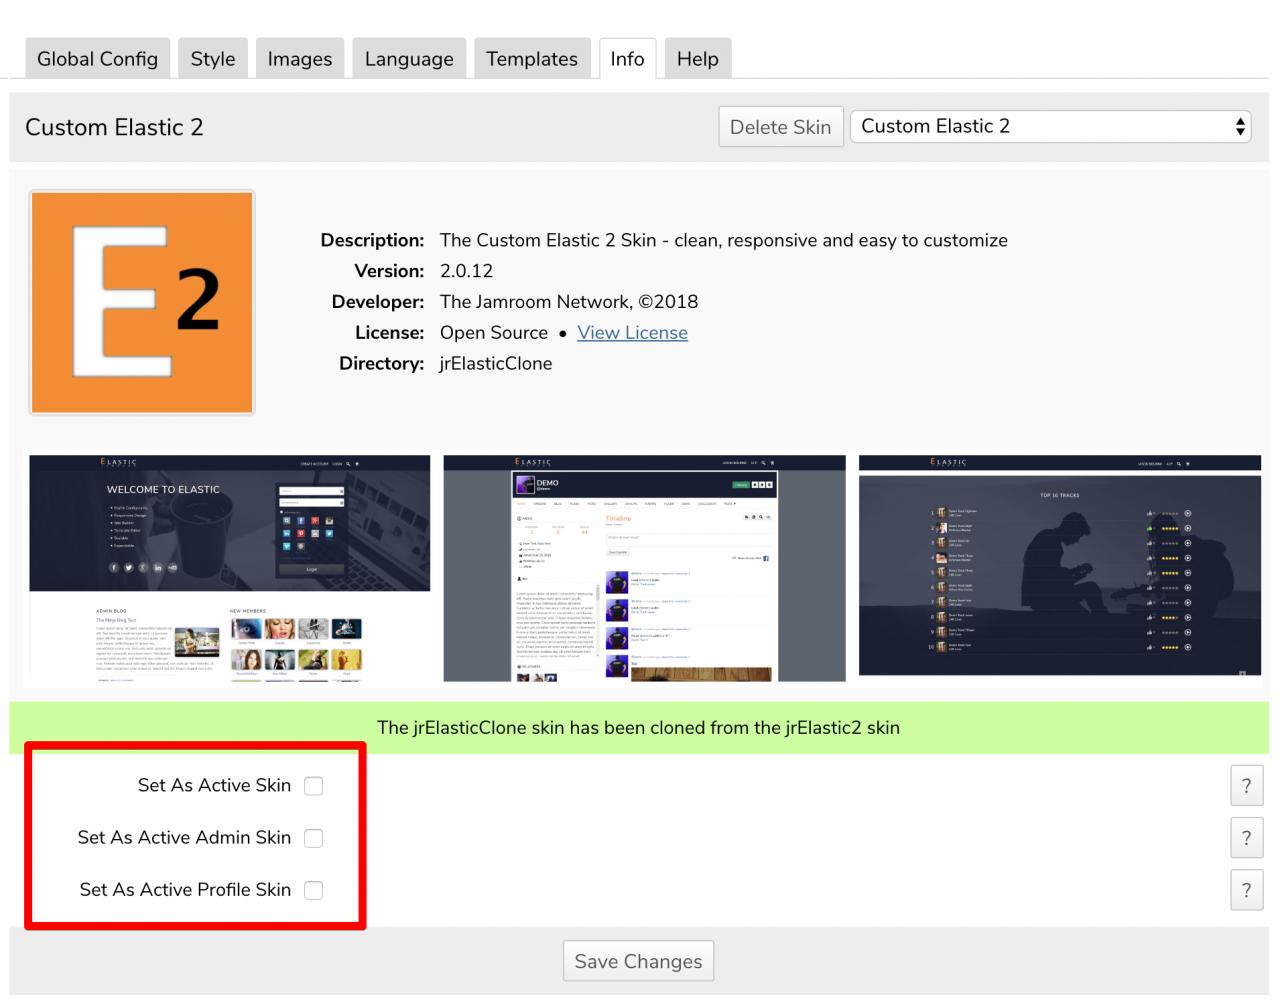Open the Top 10 Tracks screenshot thumbnail

(x=1059, y=565)
